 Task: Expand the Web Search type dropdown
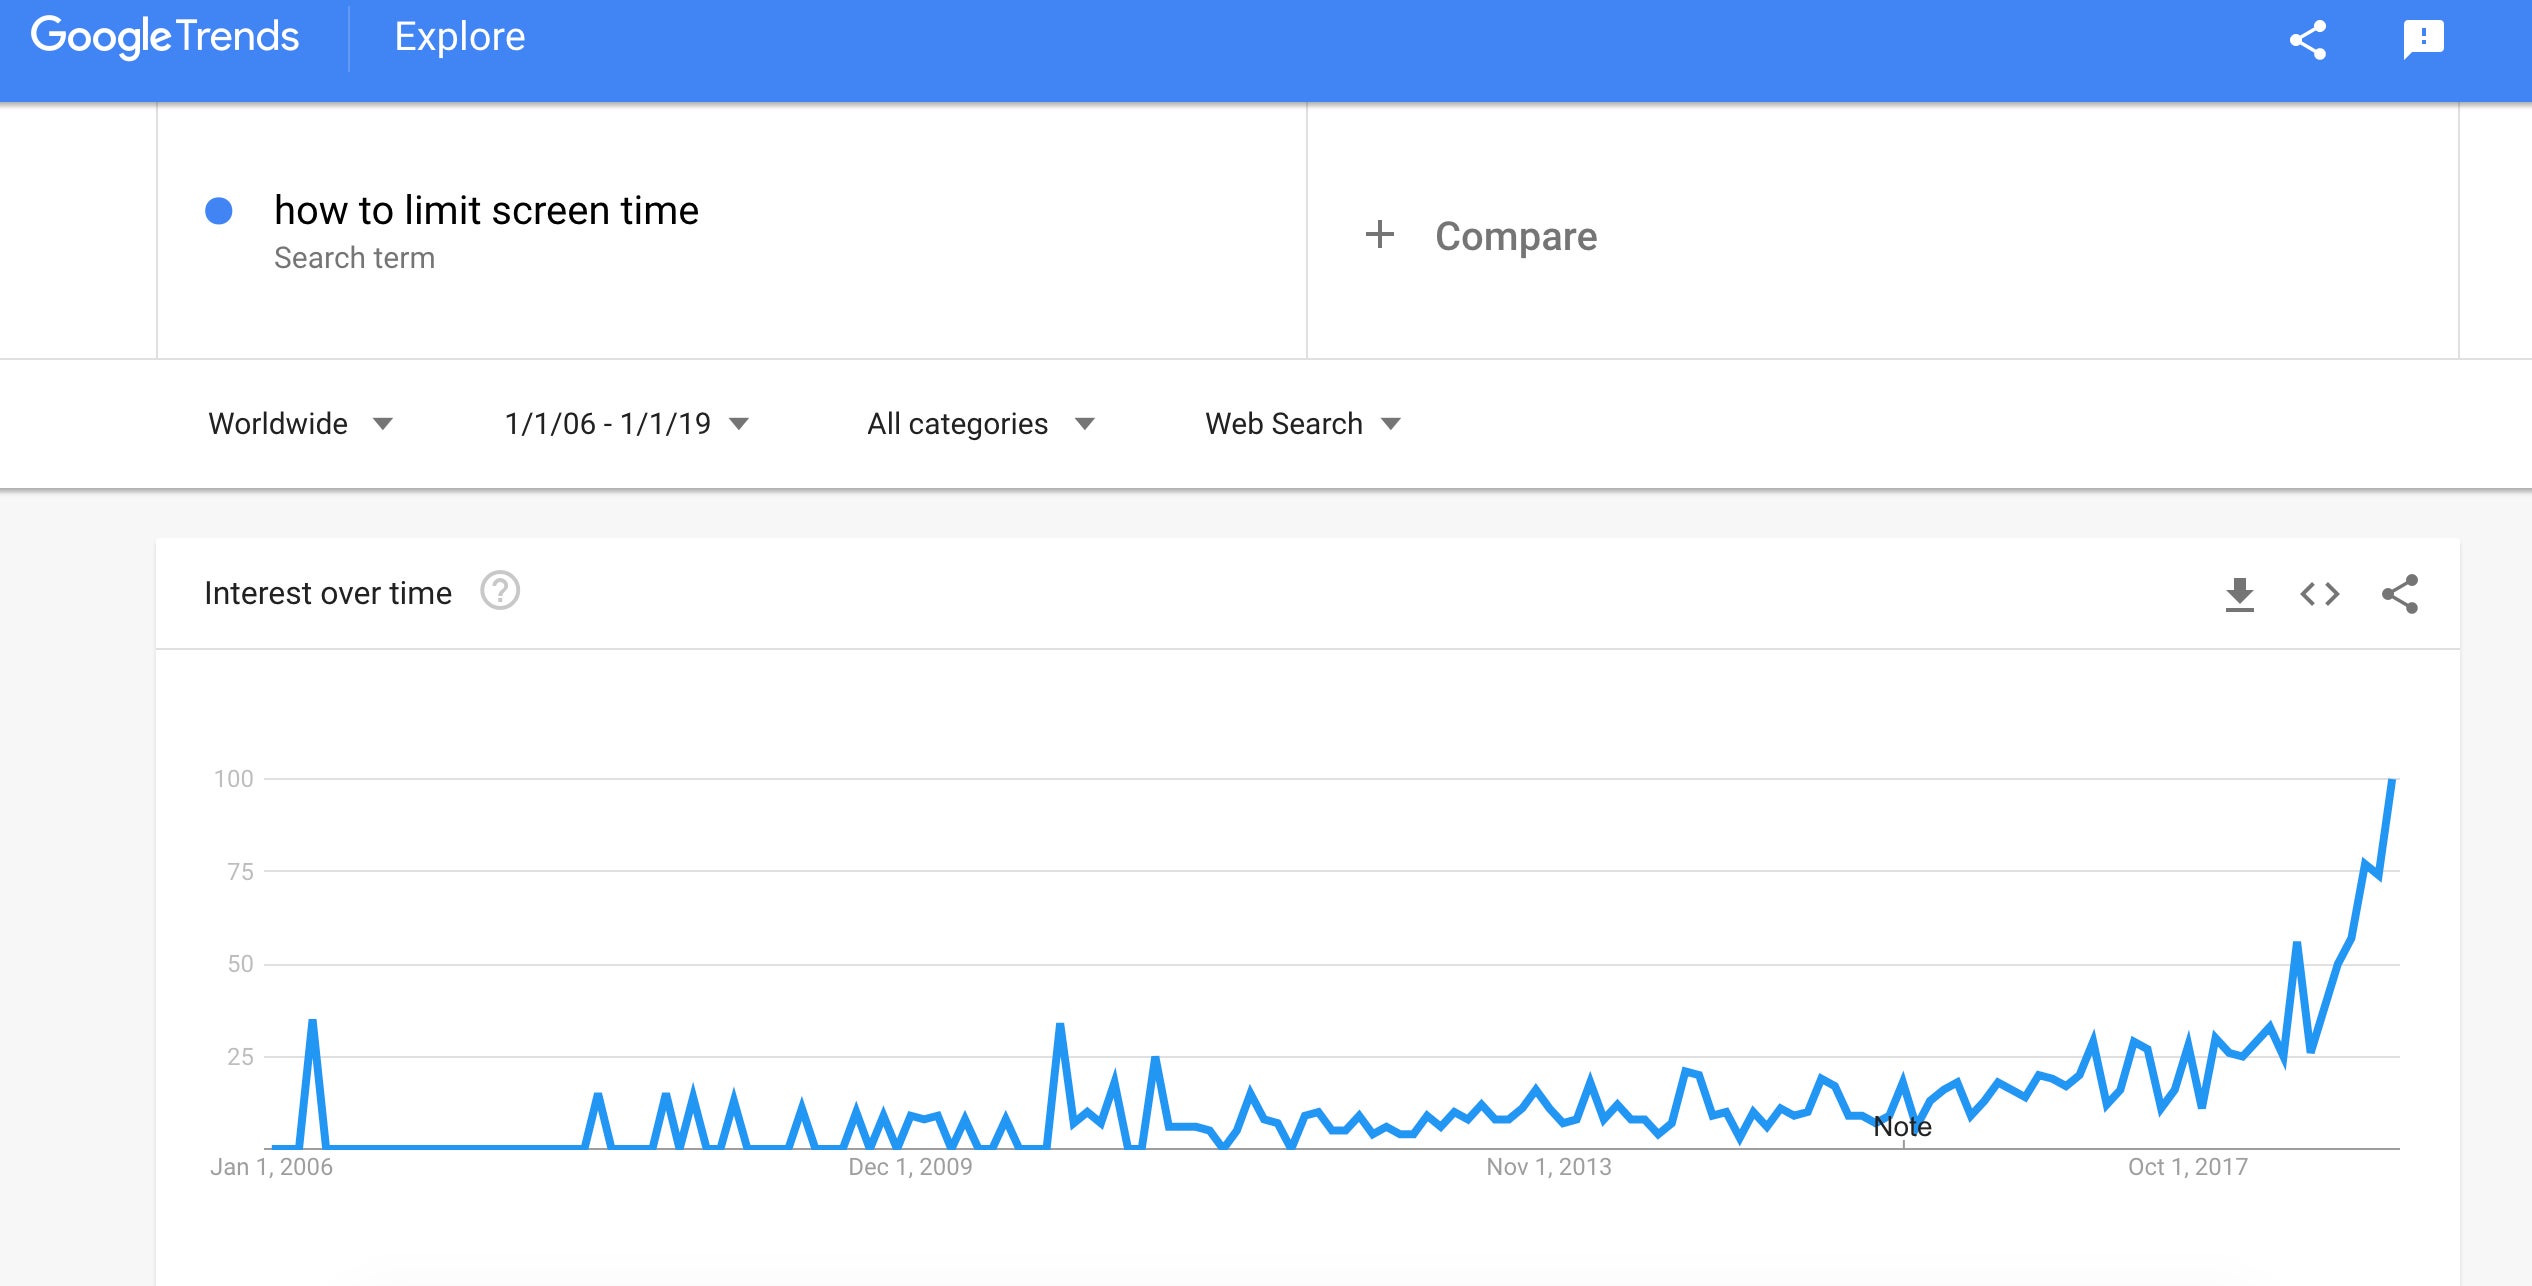(1302, 424)
